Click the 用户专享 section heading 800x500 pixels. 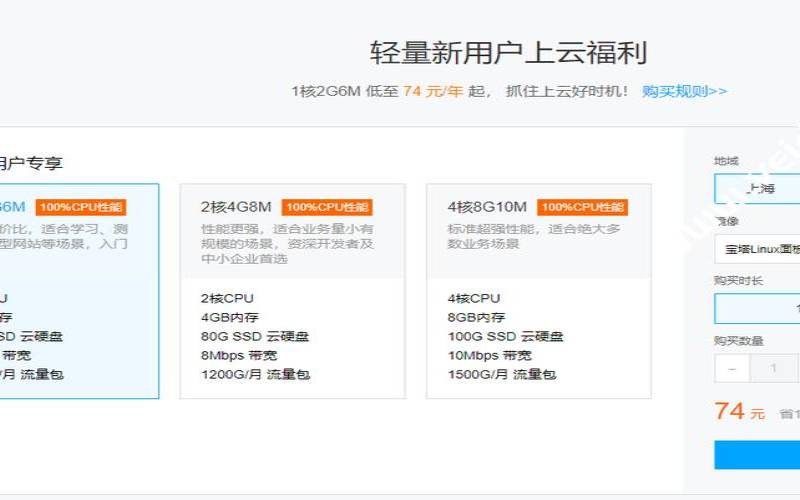tap(31, 163)
